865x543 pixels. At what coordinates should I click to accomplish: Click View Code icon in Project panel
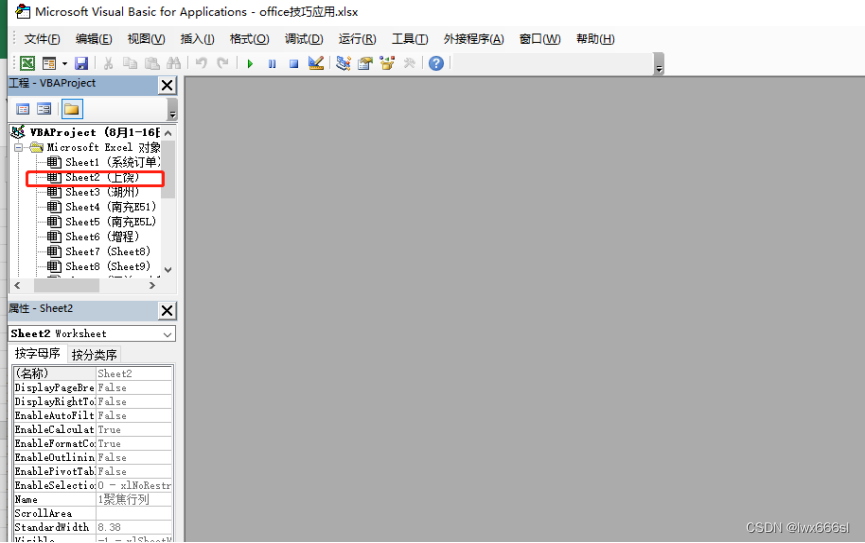[x=23, y=109]
